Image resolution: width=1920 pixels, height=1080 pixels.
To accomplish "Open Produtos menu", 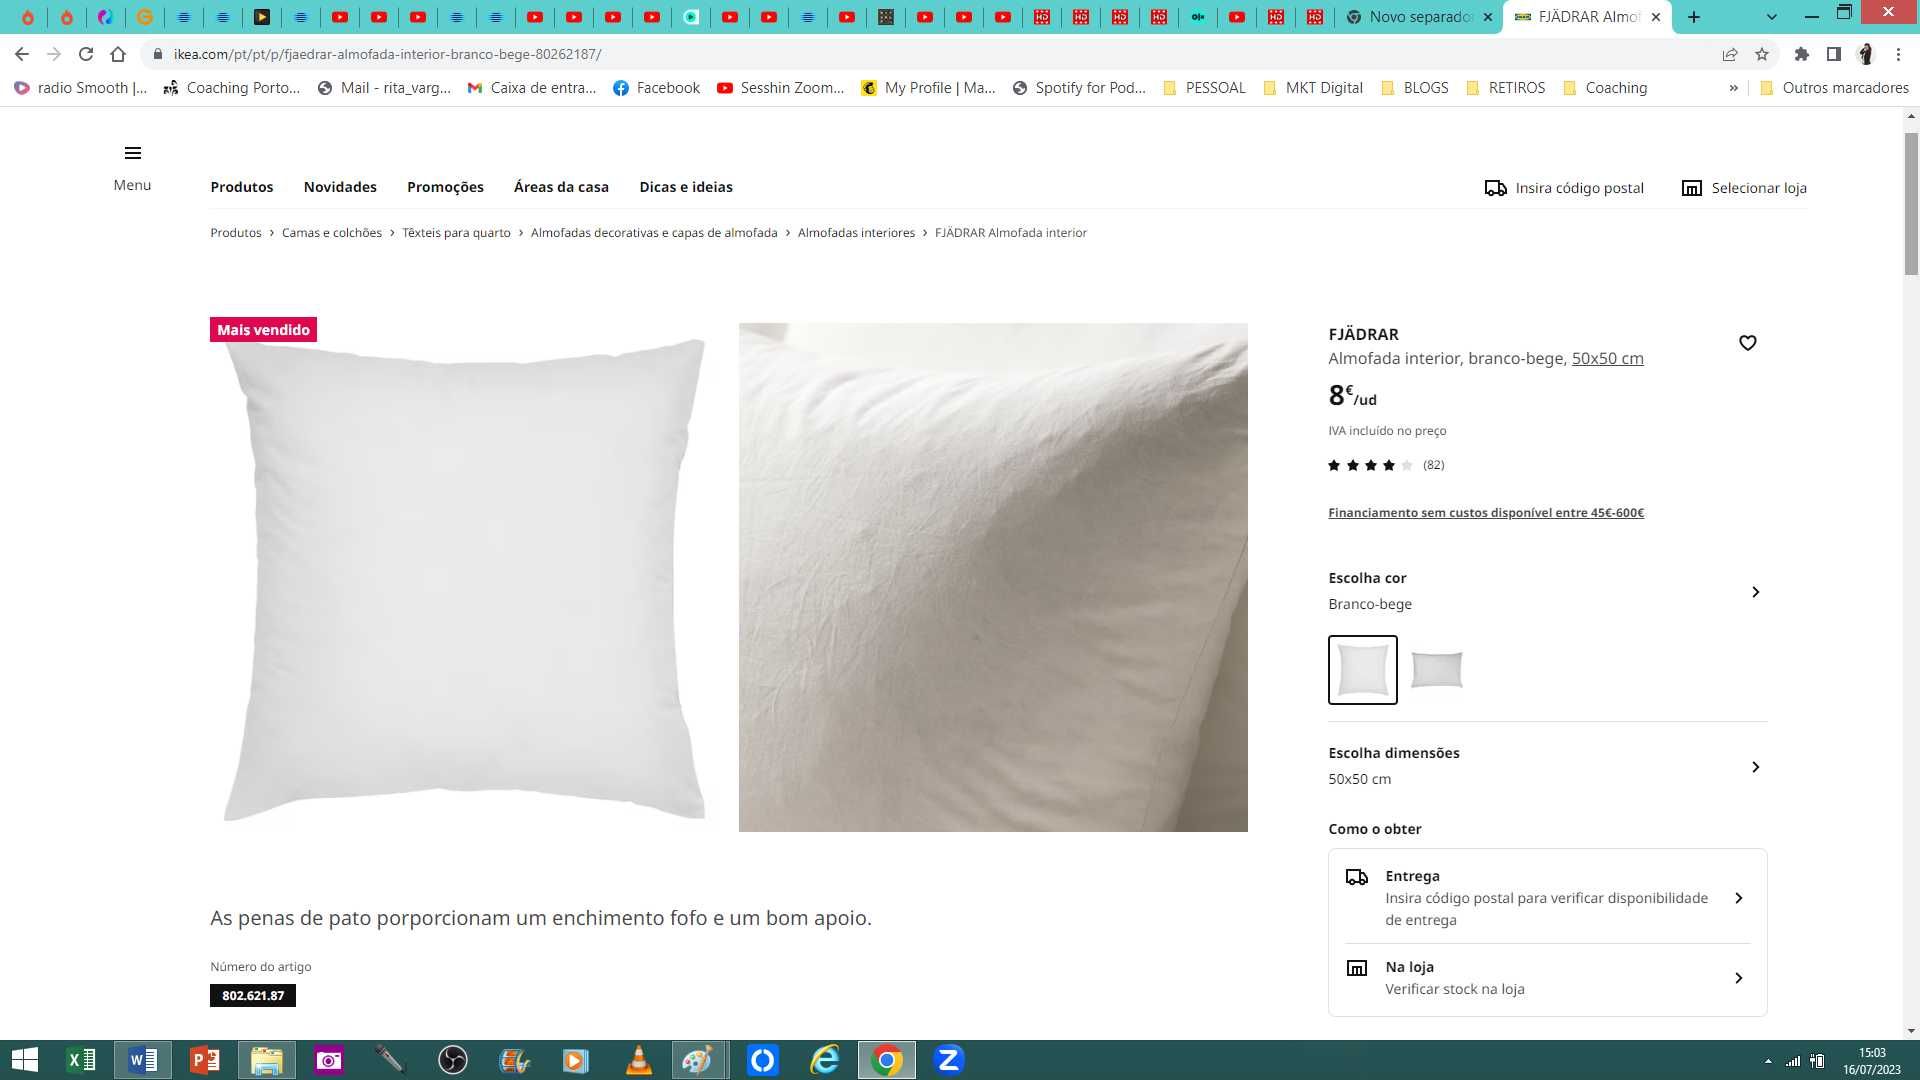I will click(x=241, y=187).
